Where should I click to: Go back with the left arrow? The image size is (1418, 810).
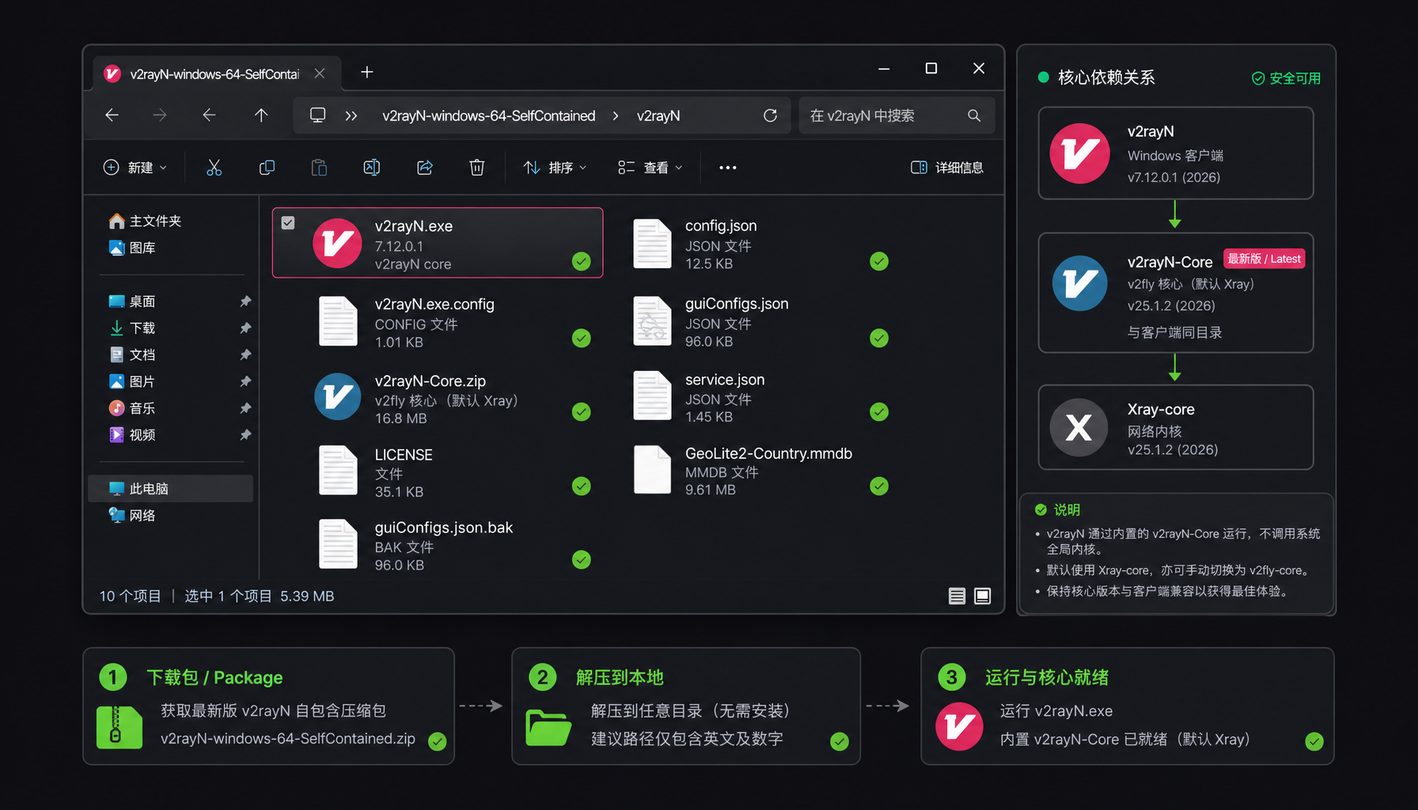pyautogui.click(x=112, y=115)
